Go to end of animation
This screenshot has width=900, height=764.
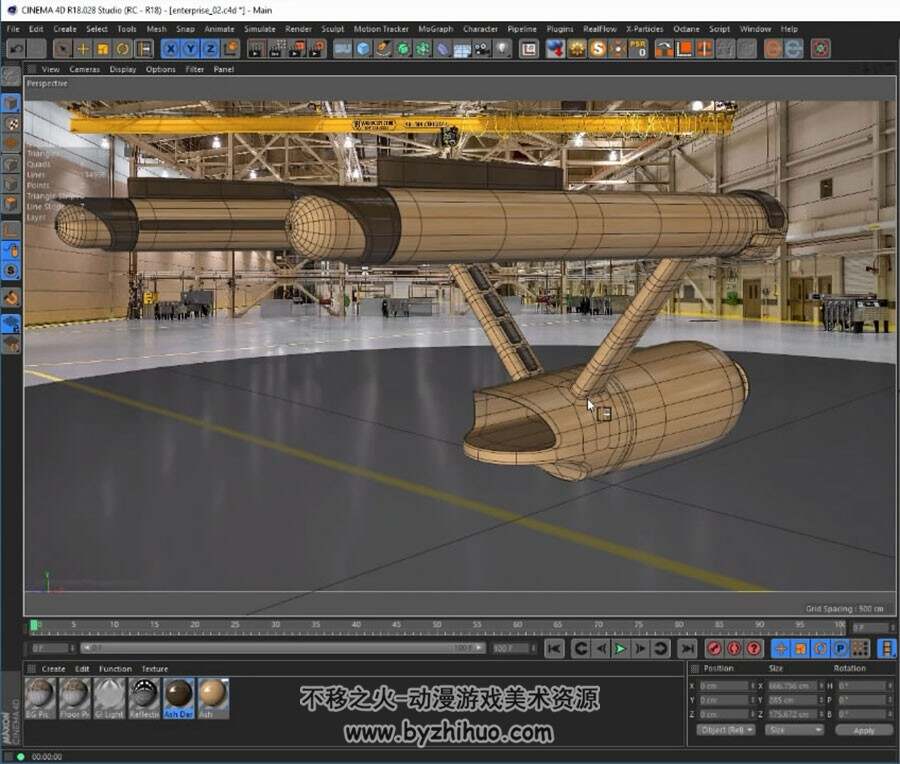click(687, 649)
